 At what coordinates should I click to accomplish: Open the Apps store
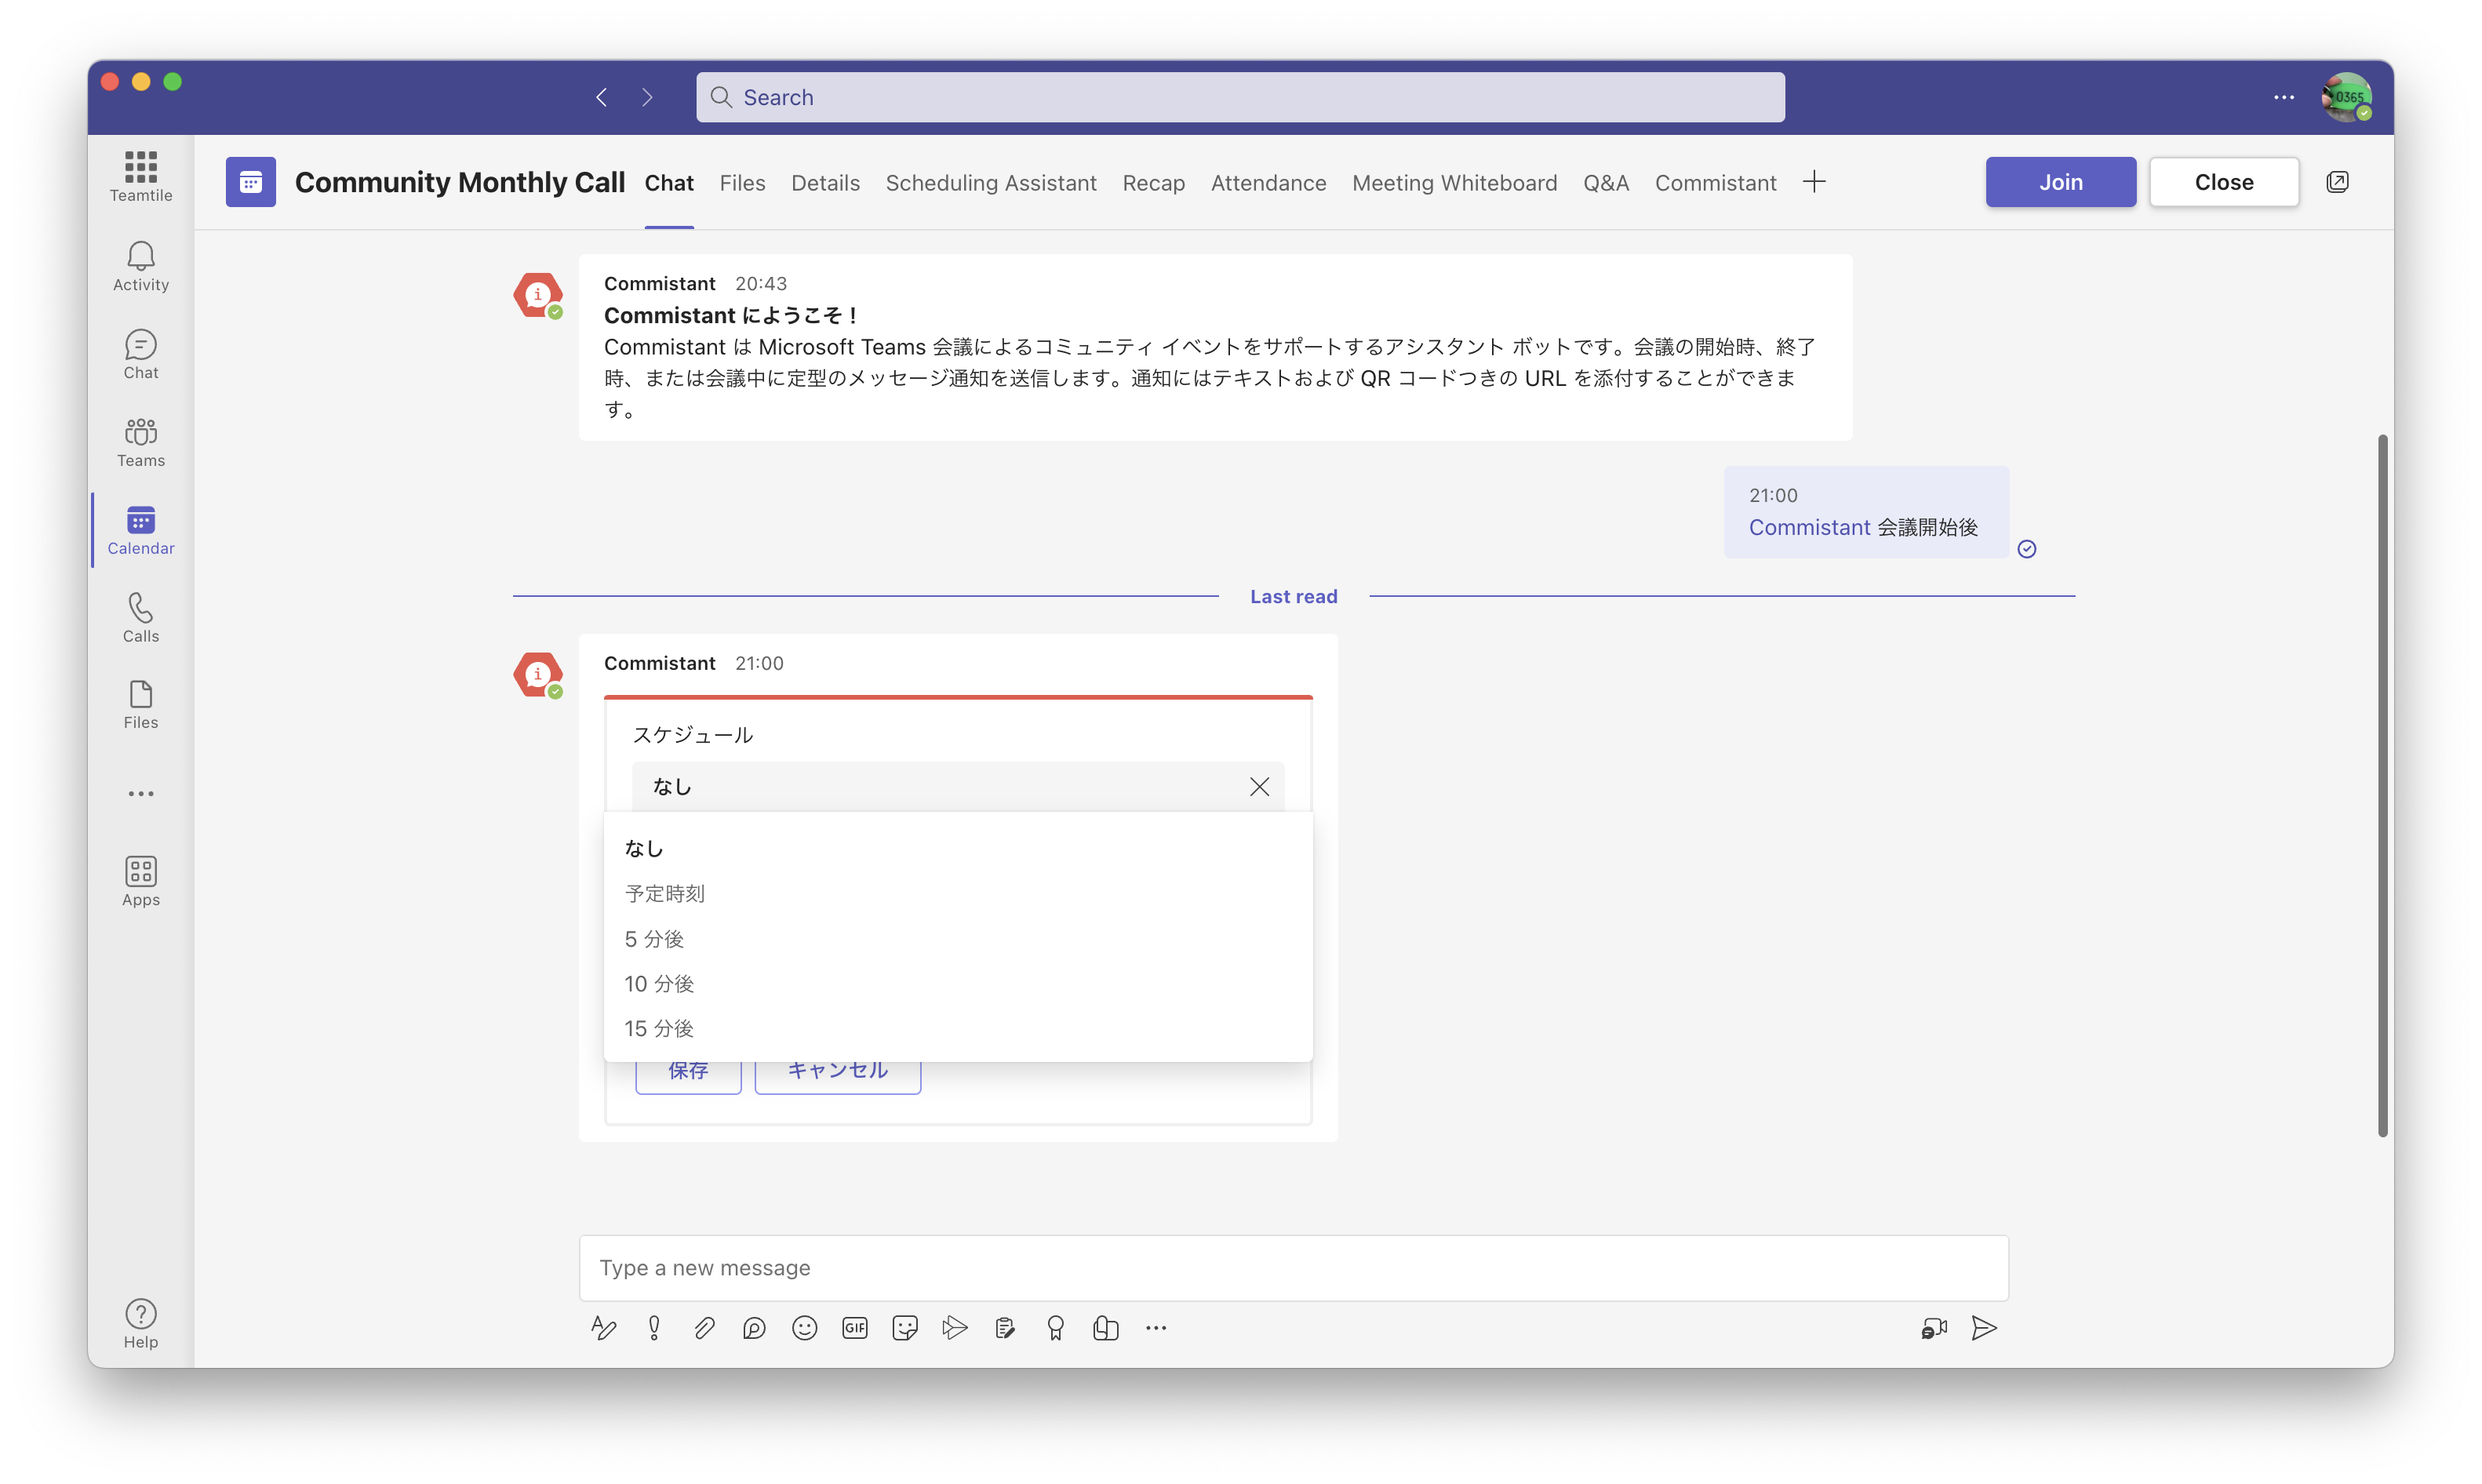(141, 881)
